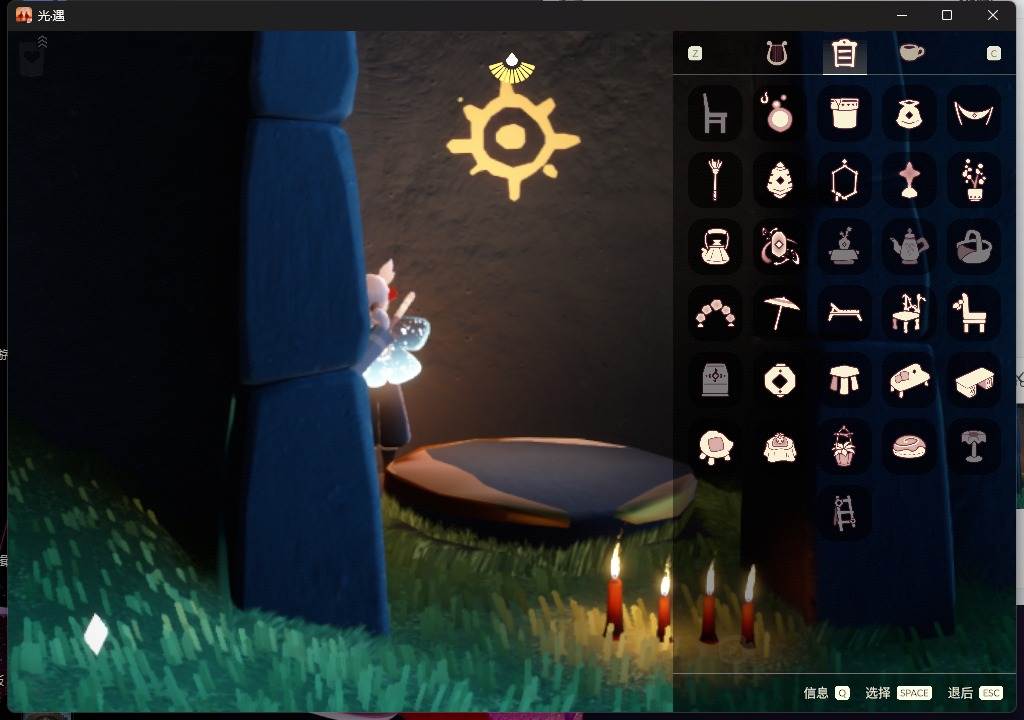Viewport: 1024px width, 720px height.
Task: Click the 选择 SPACE select button
Action: [x=898, y=693]
